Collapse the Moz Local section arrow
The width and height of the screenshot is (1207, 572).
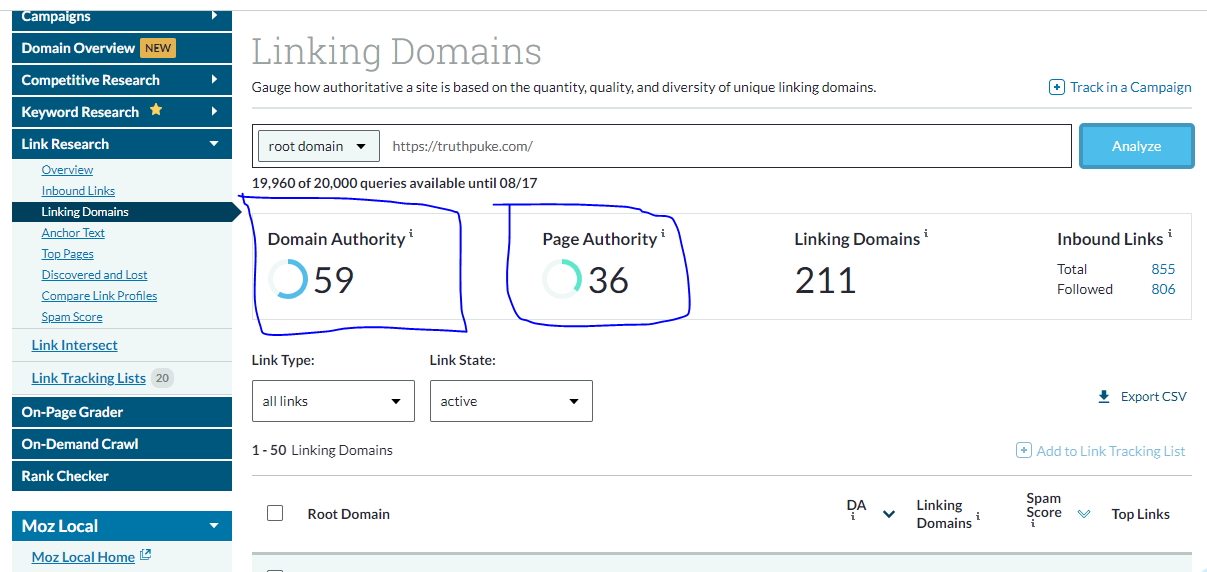coord(214,526)
